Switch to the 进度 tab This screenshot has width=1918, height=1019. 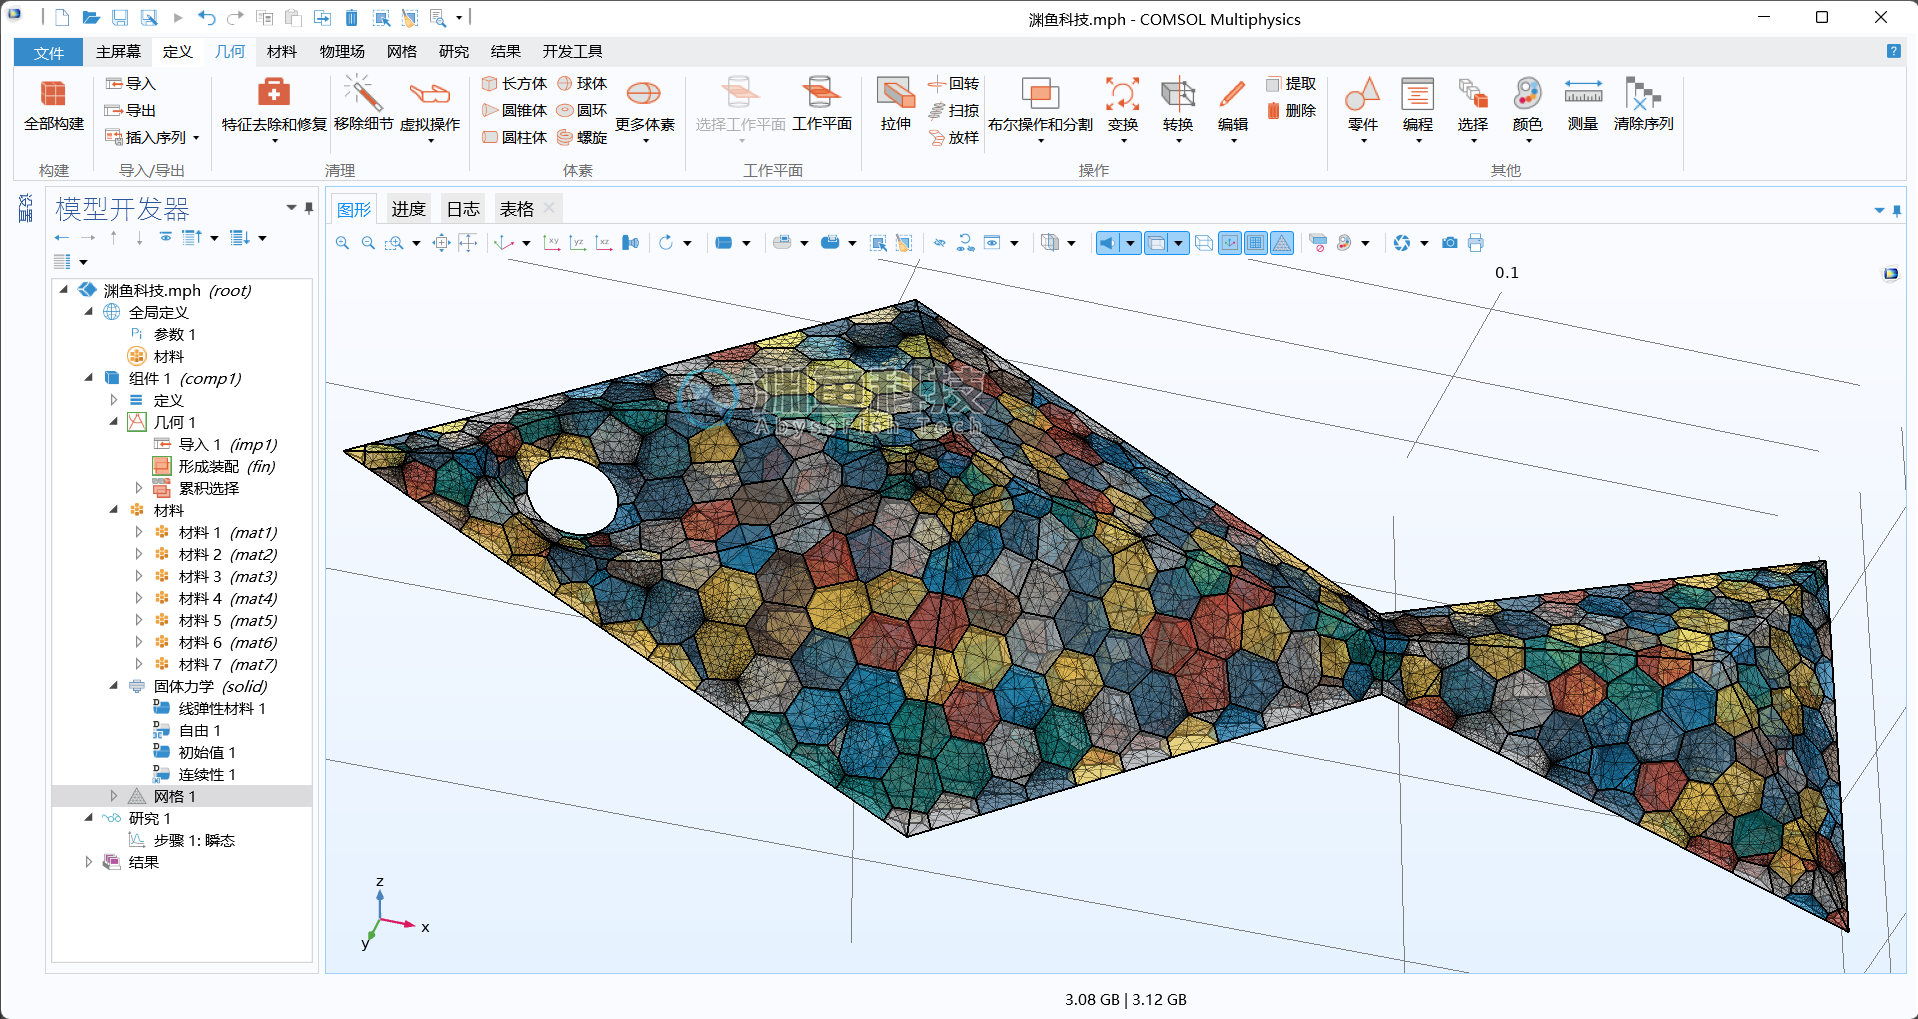tap(409, 209)
